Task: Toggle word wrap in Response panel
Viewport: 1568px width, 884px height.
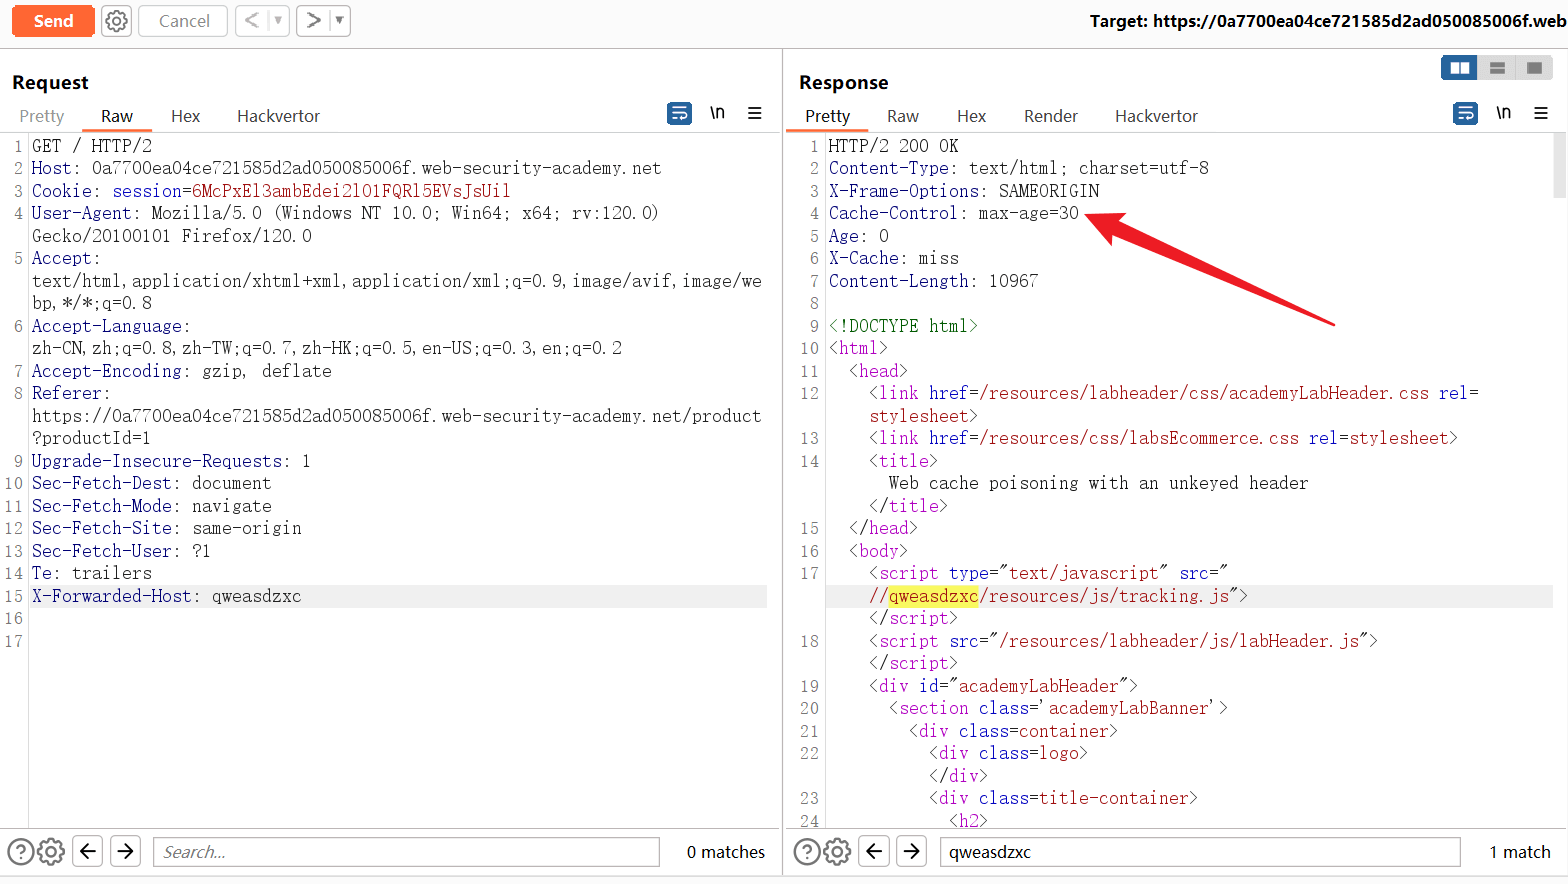Action: (1465, 114)
